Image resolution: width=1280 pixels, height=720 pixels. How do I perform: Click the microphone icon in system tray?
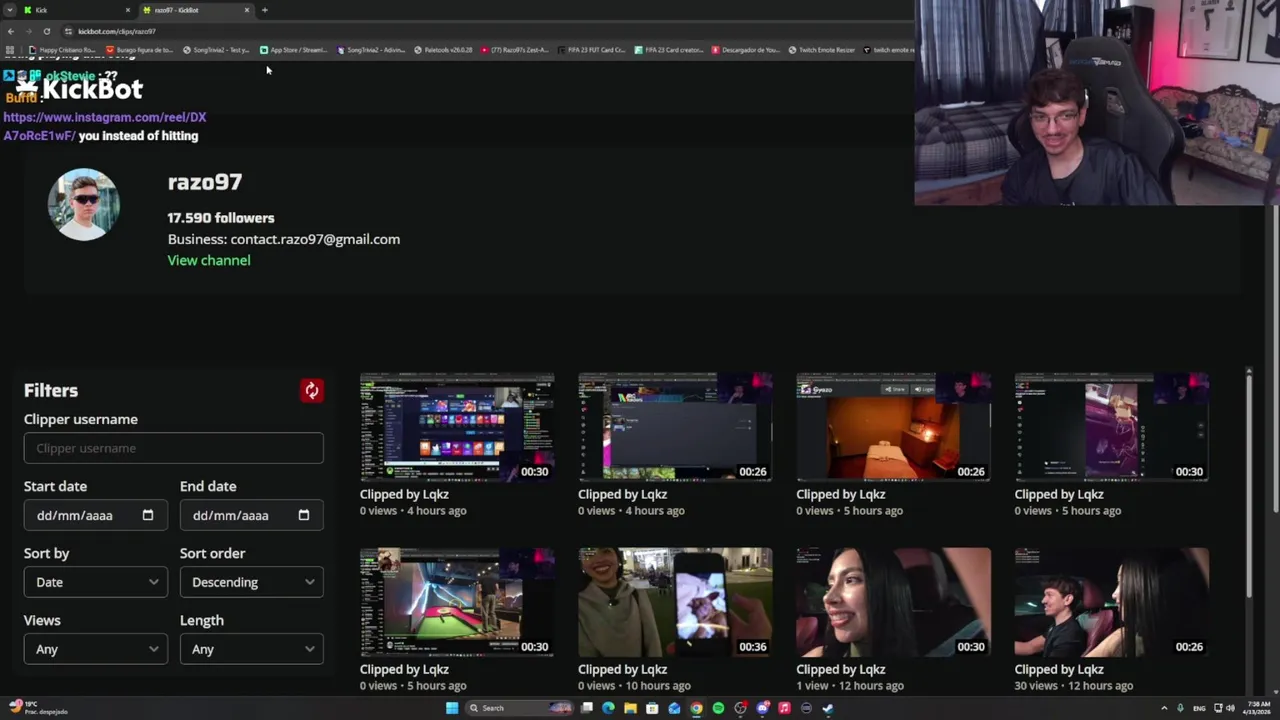tap(1181, 708)
